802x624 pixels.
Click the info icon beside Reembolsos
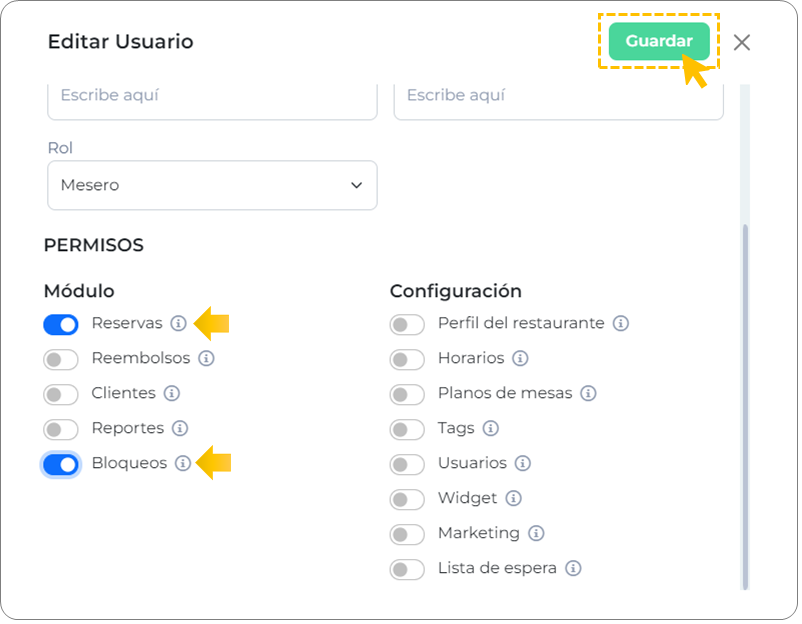click(x=206, y=358)
